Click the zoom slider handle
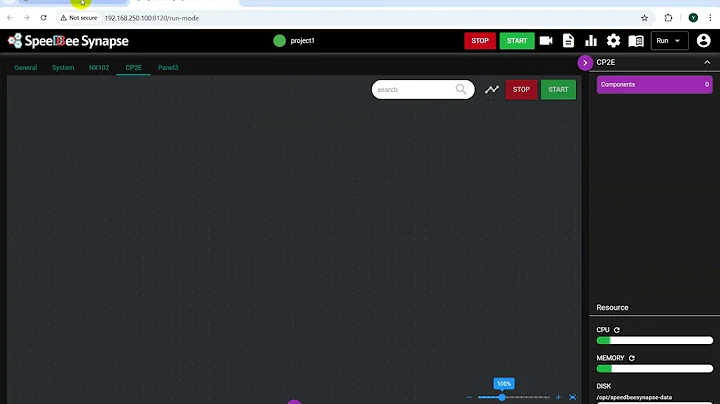Screen dimensions: 720x404 [x=502, y=397]
